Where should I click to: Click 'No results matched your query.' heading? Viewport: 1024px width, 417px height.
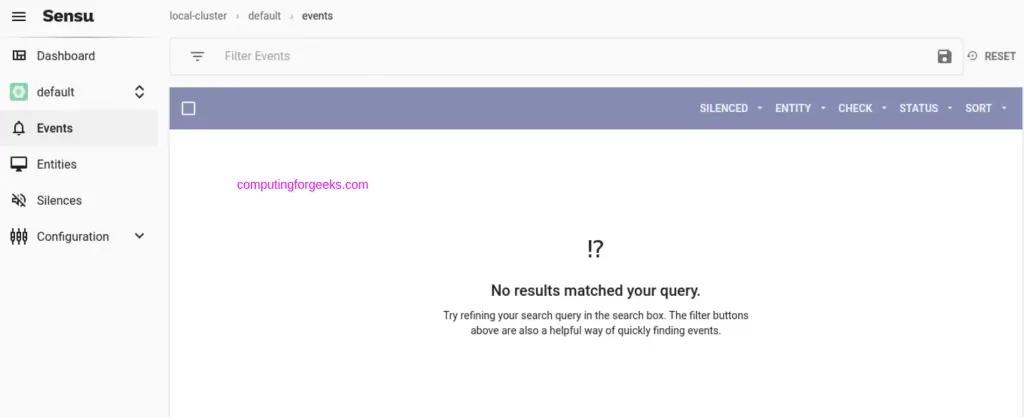point(596,290)
